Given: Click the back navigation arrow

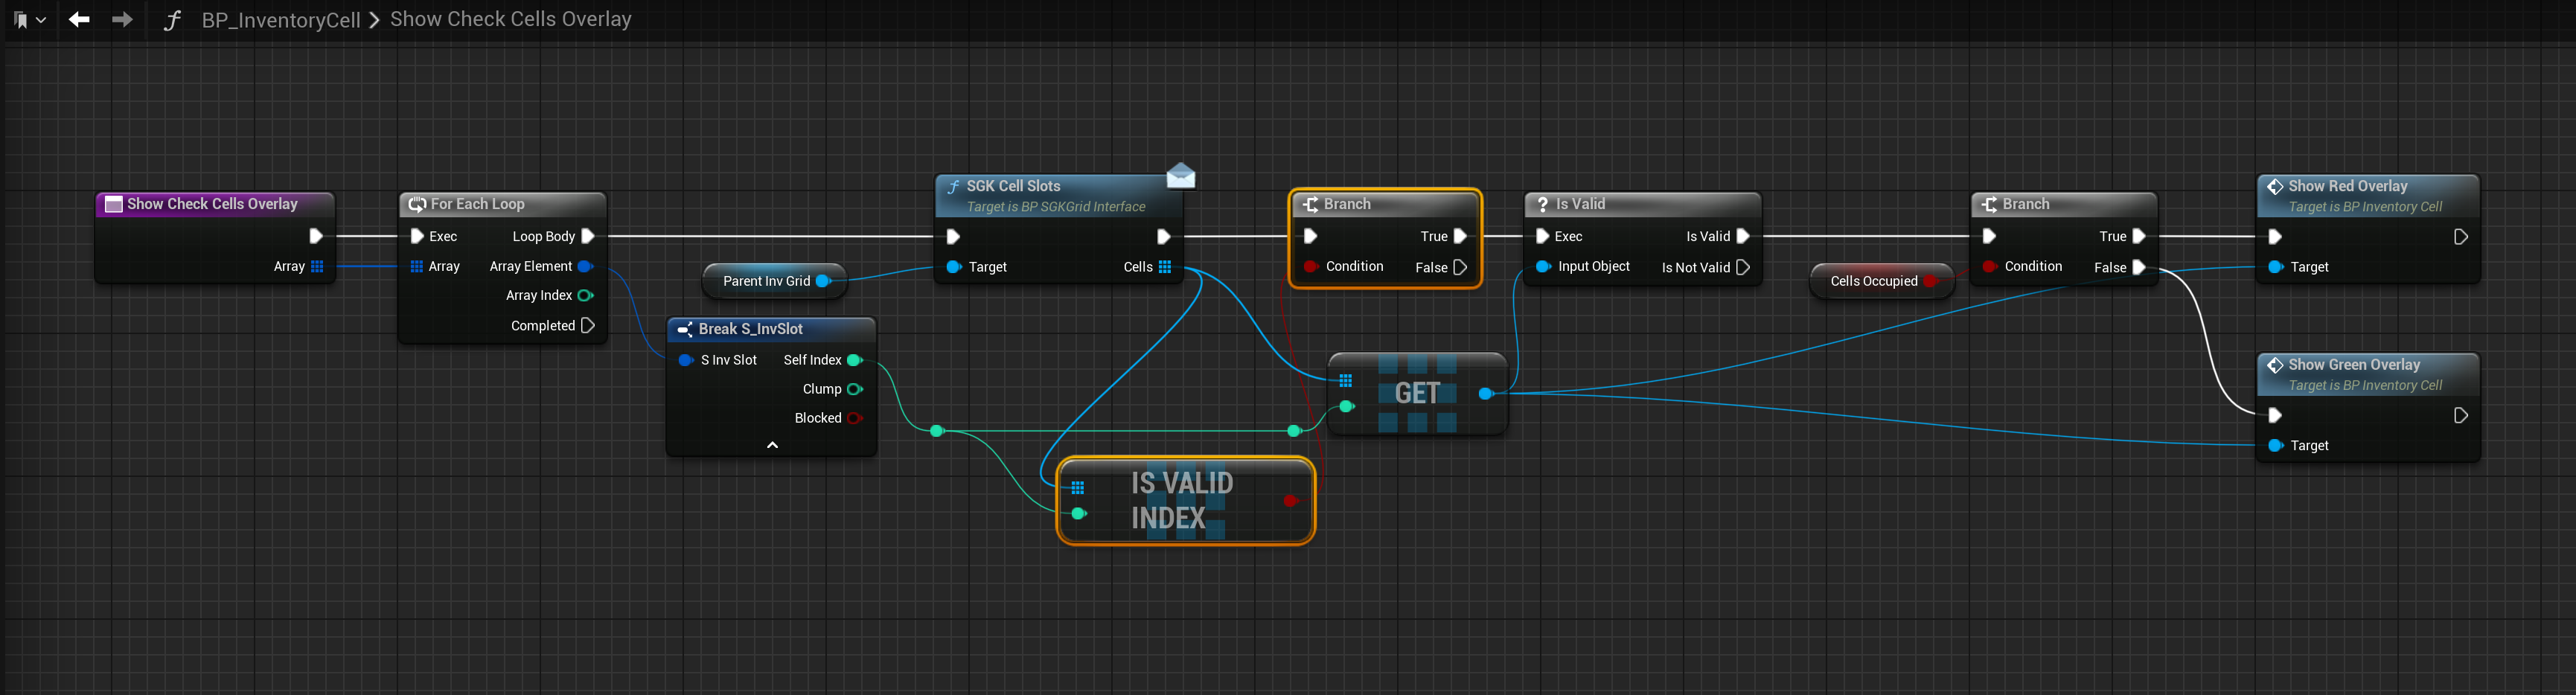Looking at the screenshot, I should click(79, 19).
